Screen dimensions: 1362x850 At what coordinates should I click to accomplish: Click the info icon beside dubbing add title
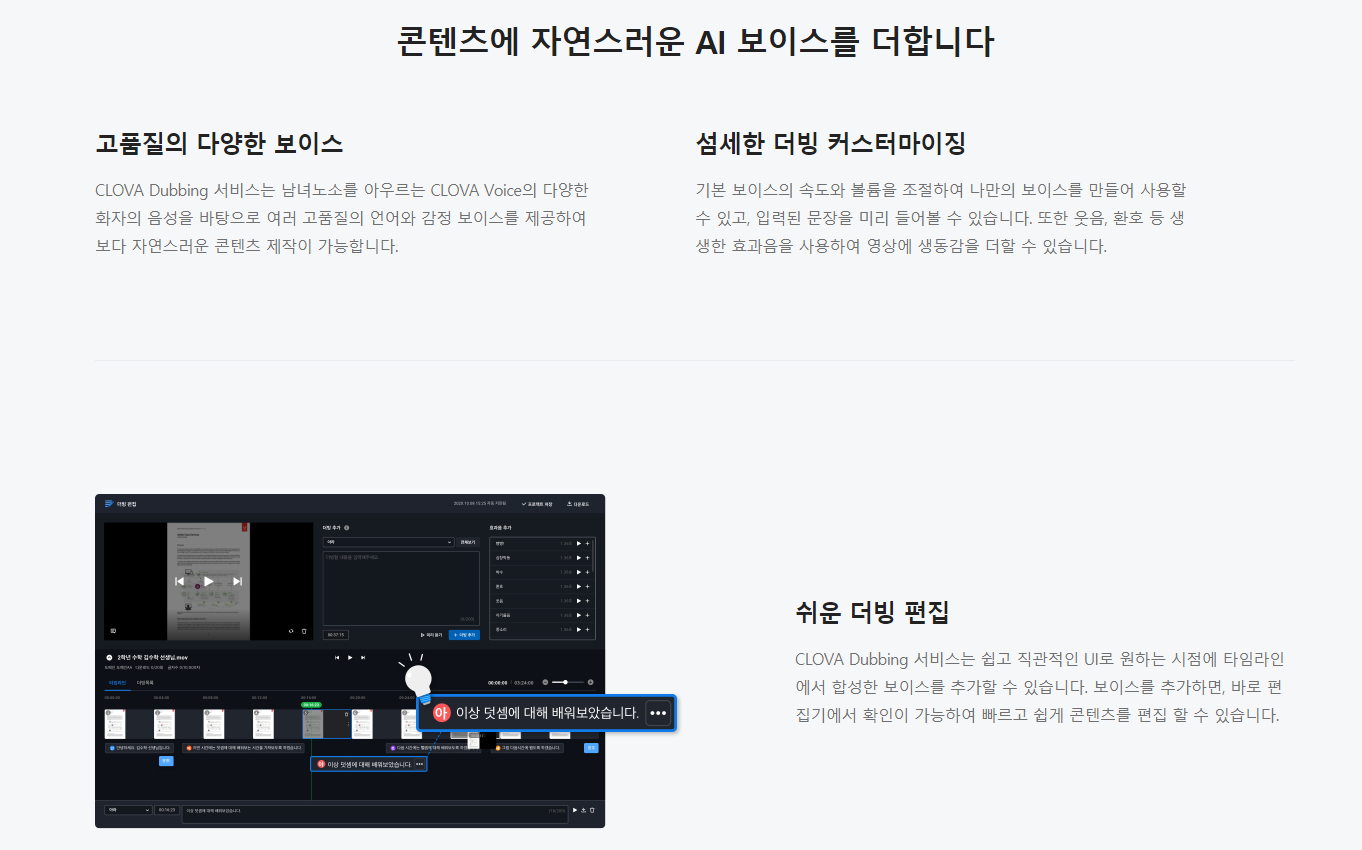click(x=346, y=528)
